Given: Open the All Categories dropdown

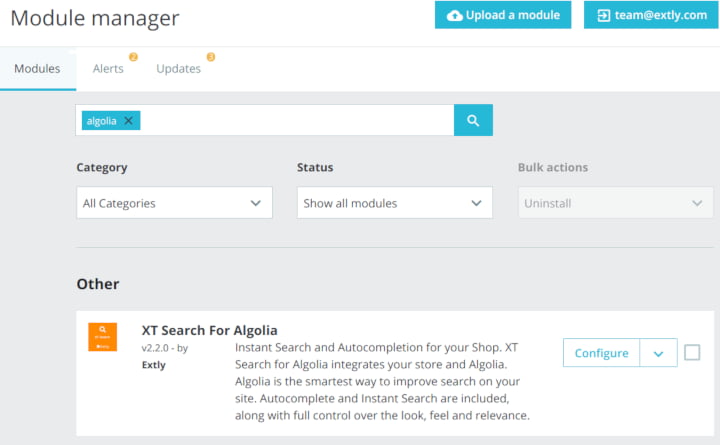Looking at the screenshot, I should [x=174, y=203].
